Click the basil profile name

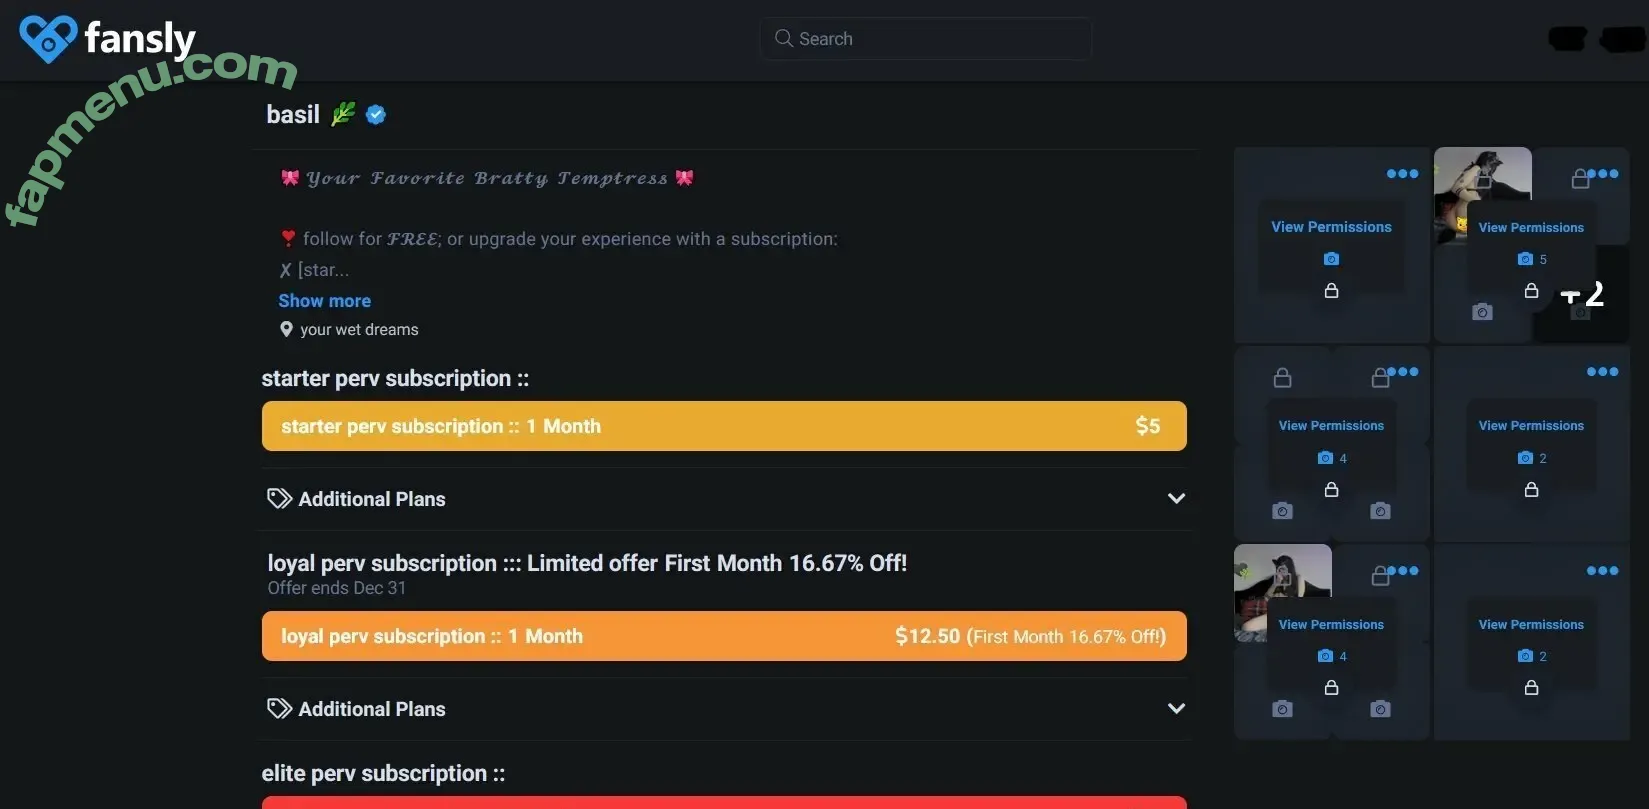tap(293, 115)
